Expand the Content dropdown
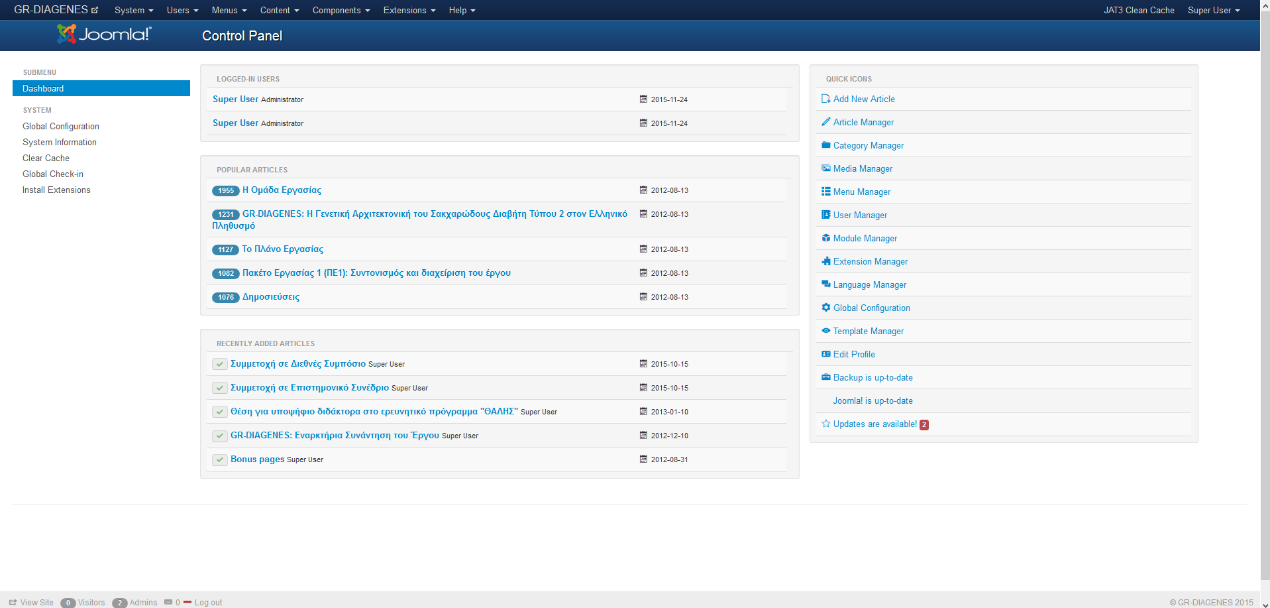 point(279,10)
